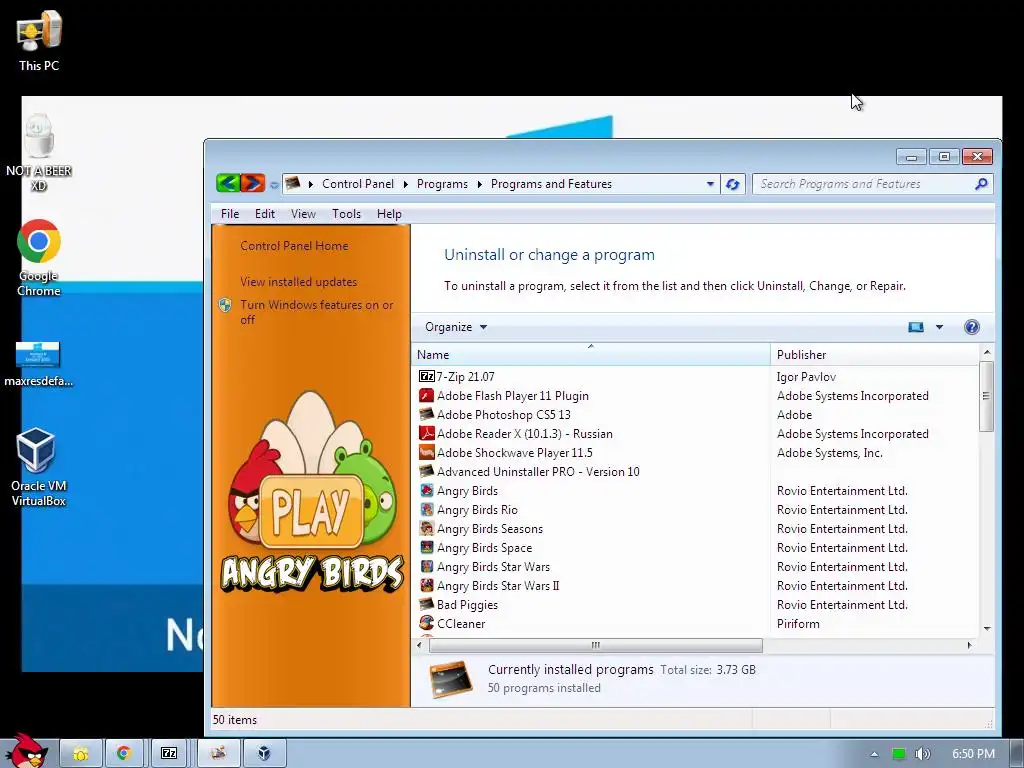Click Igor Pavlov publisher cell
Image resolution: width=1024 pixels, height=768 pixels.
[806, 376]
